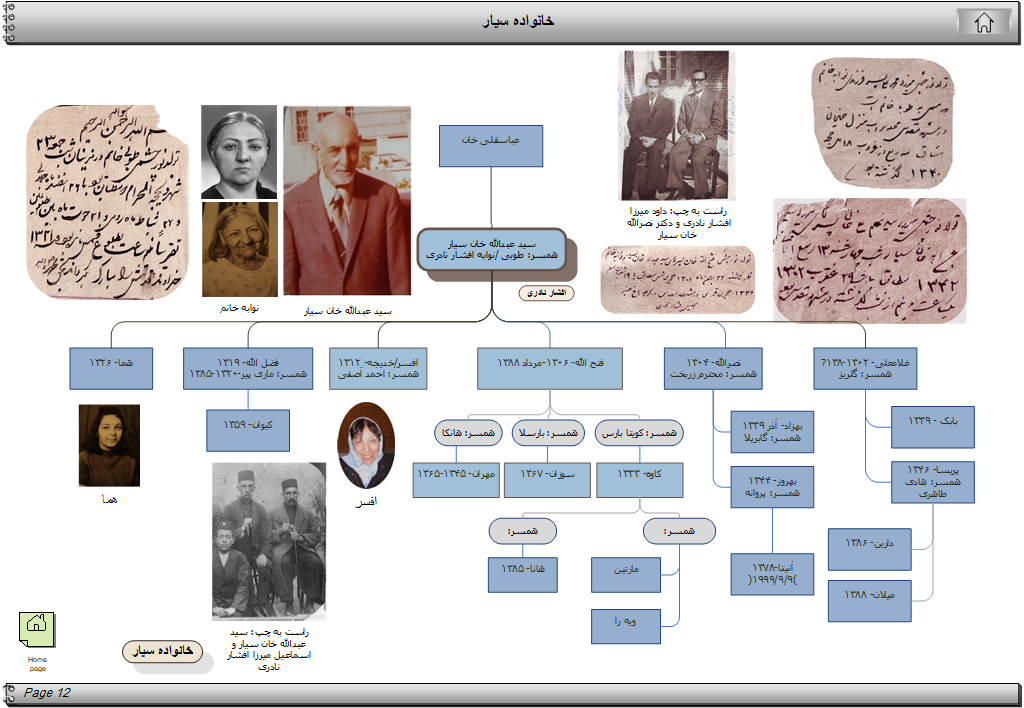Open the old group photo with three men
Image resolution: width=1024 pixels, height=708 pixels.
point(269,541)
